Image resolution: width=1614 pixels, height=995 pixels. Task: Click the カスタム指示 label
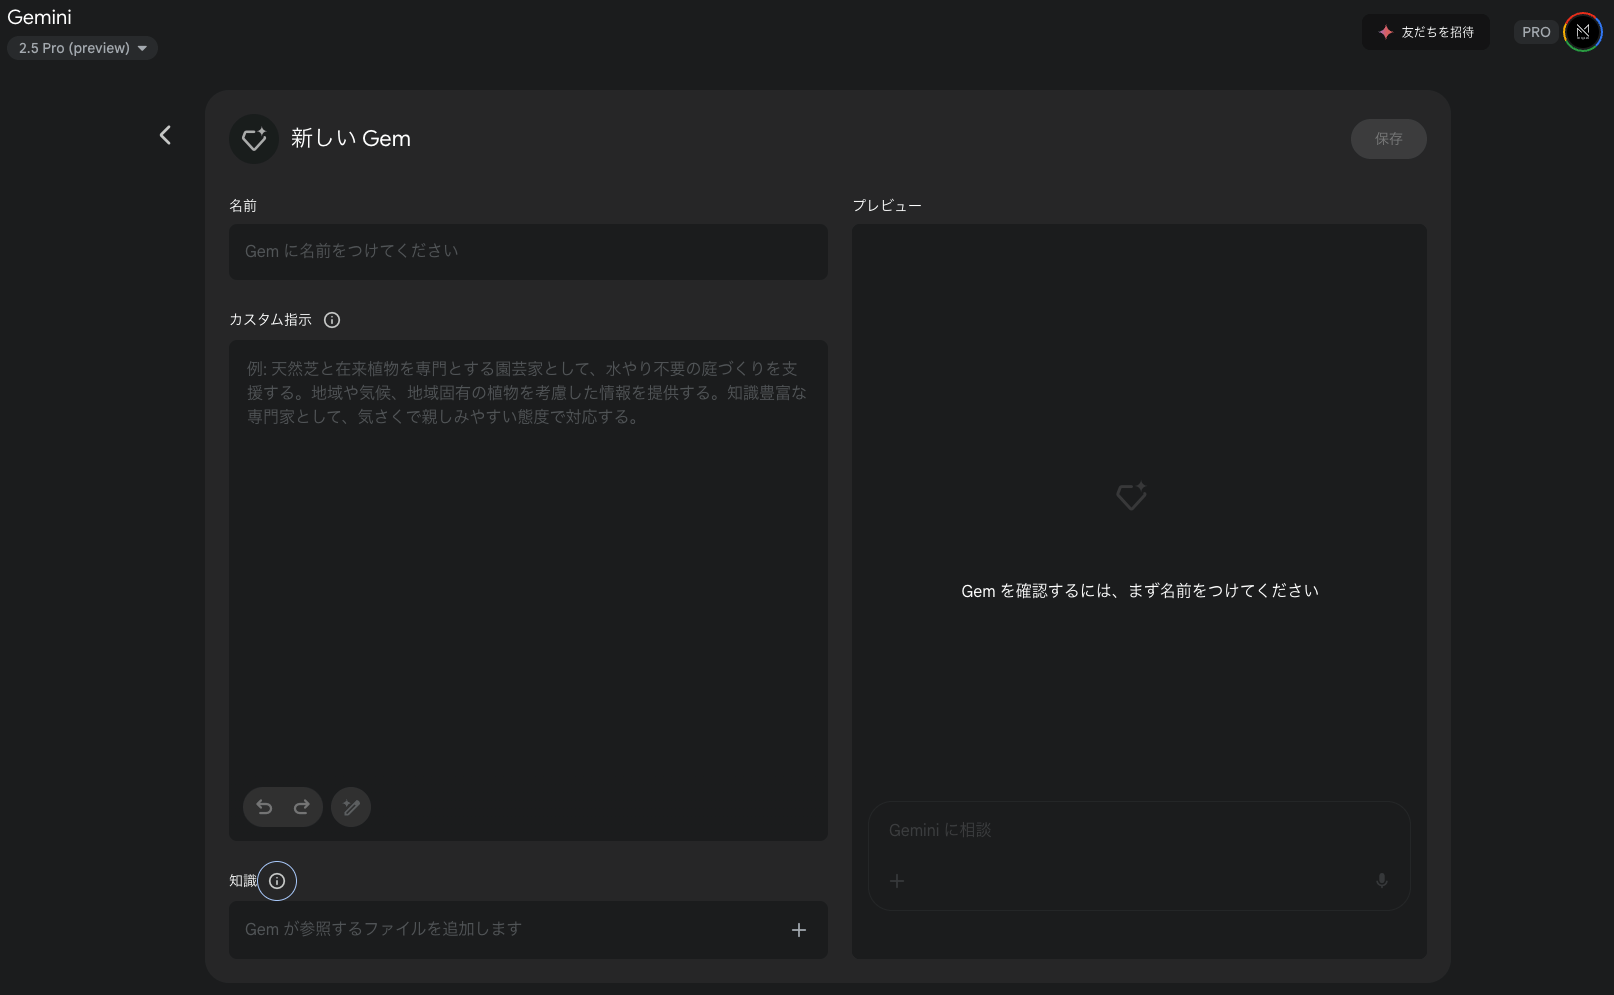271,320
